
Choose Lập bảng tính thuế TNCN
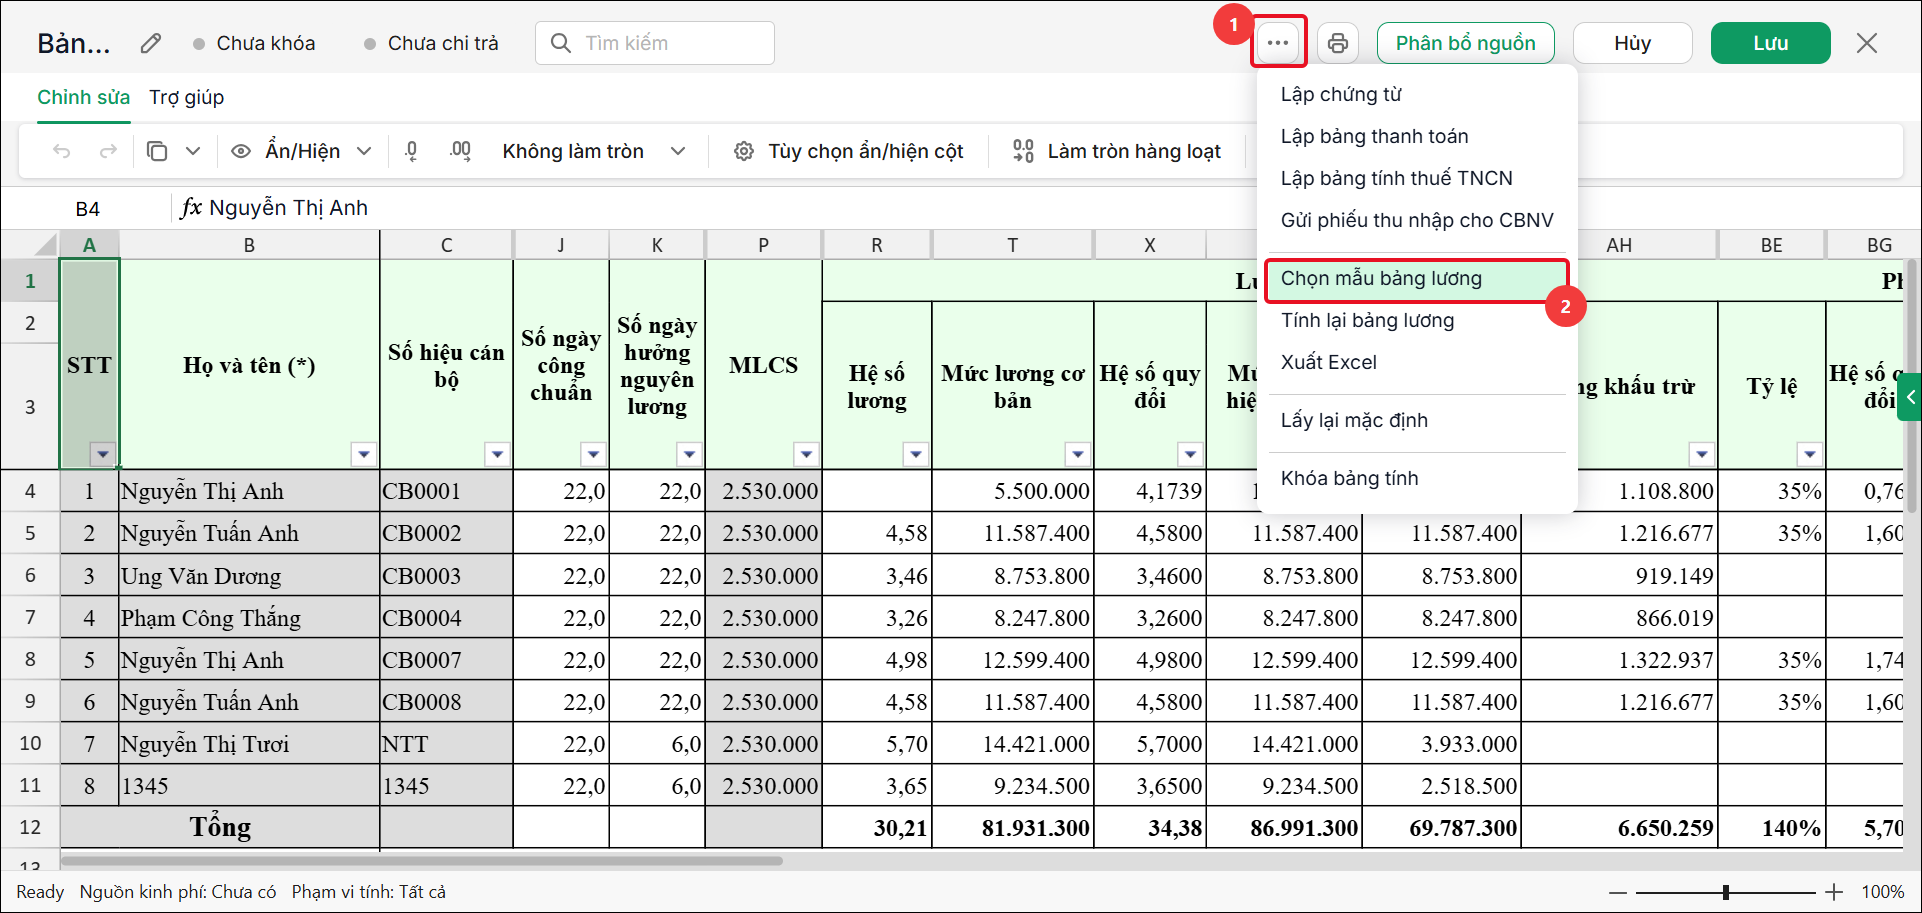1417,178
